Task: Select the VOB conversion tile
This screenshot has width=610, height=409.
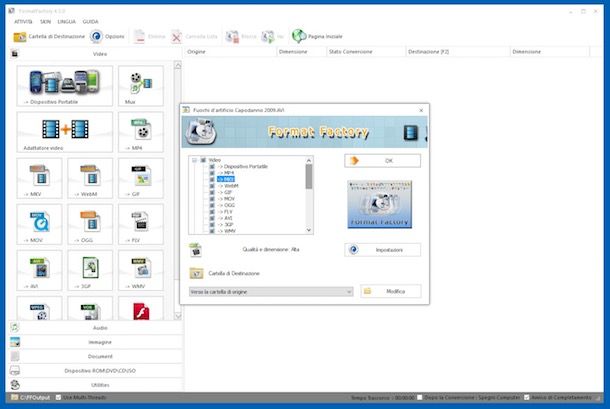Action: [90, 309]
